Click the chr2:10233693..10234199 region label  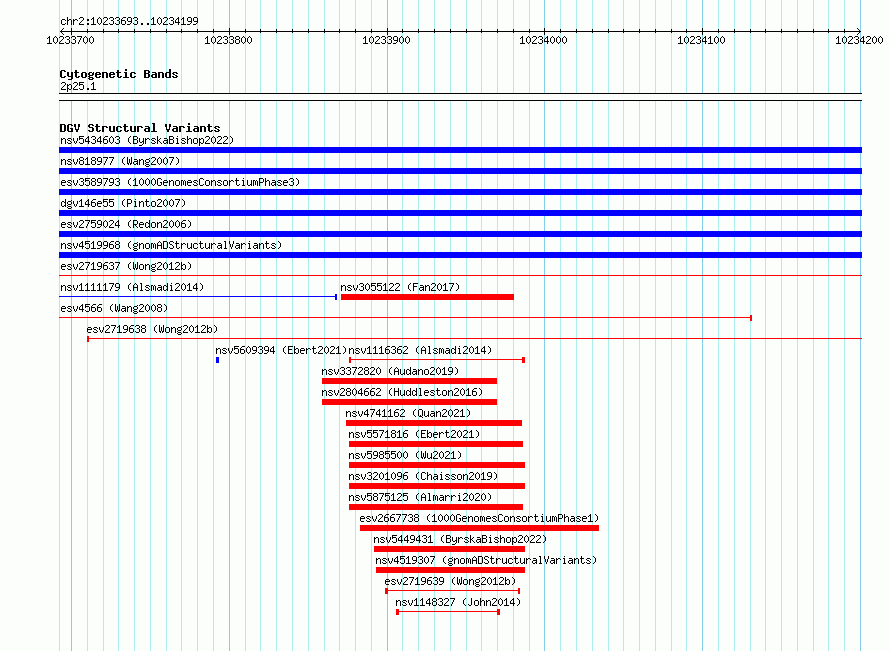pyautogui.click(x=129, y=21)
